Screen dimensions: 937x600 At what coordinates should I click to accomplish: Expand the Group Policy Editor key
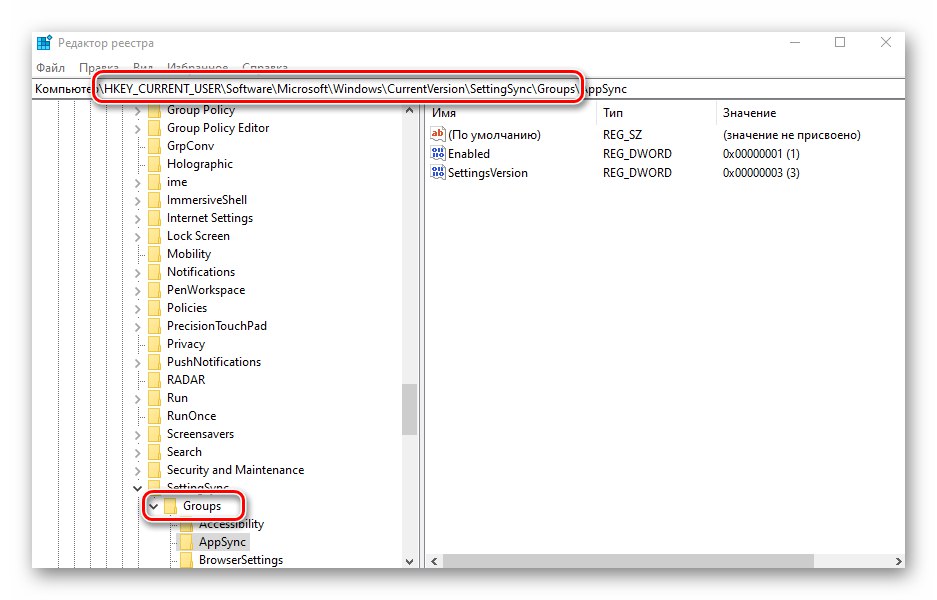(137, 128)
